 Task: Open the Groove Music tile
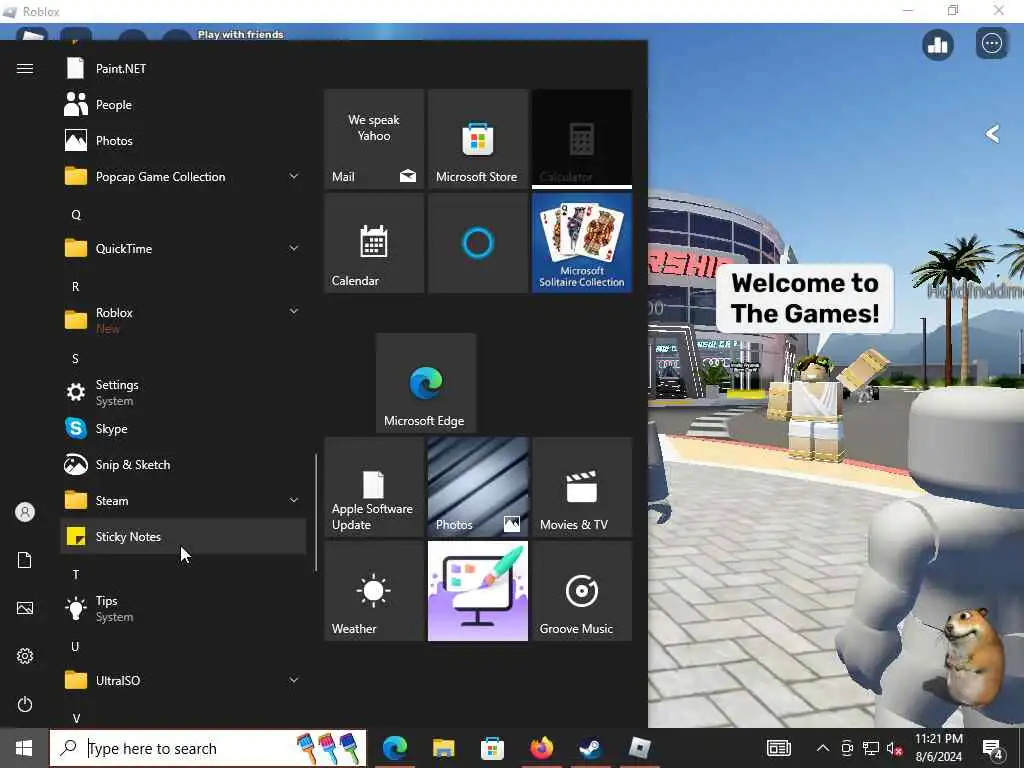tap(582, 590)
